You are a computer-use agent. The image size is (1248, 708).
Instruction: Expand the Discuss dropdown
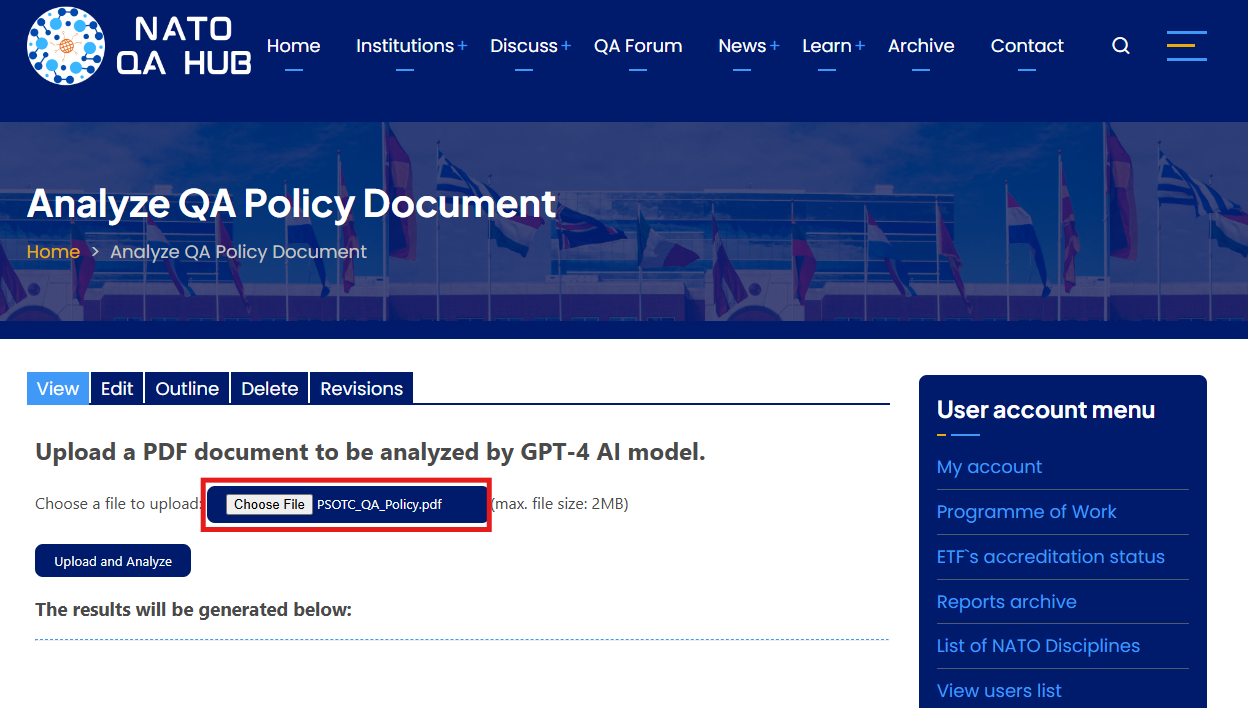tap(524, 46)
